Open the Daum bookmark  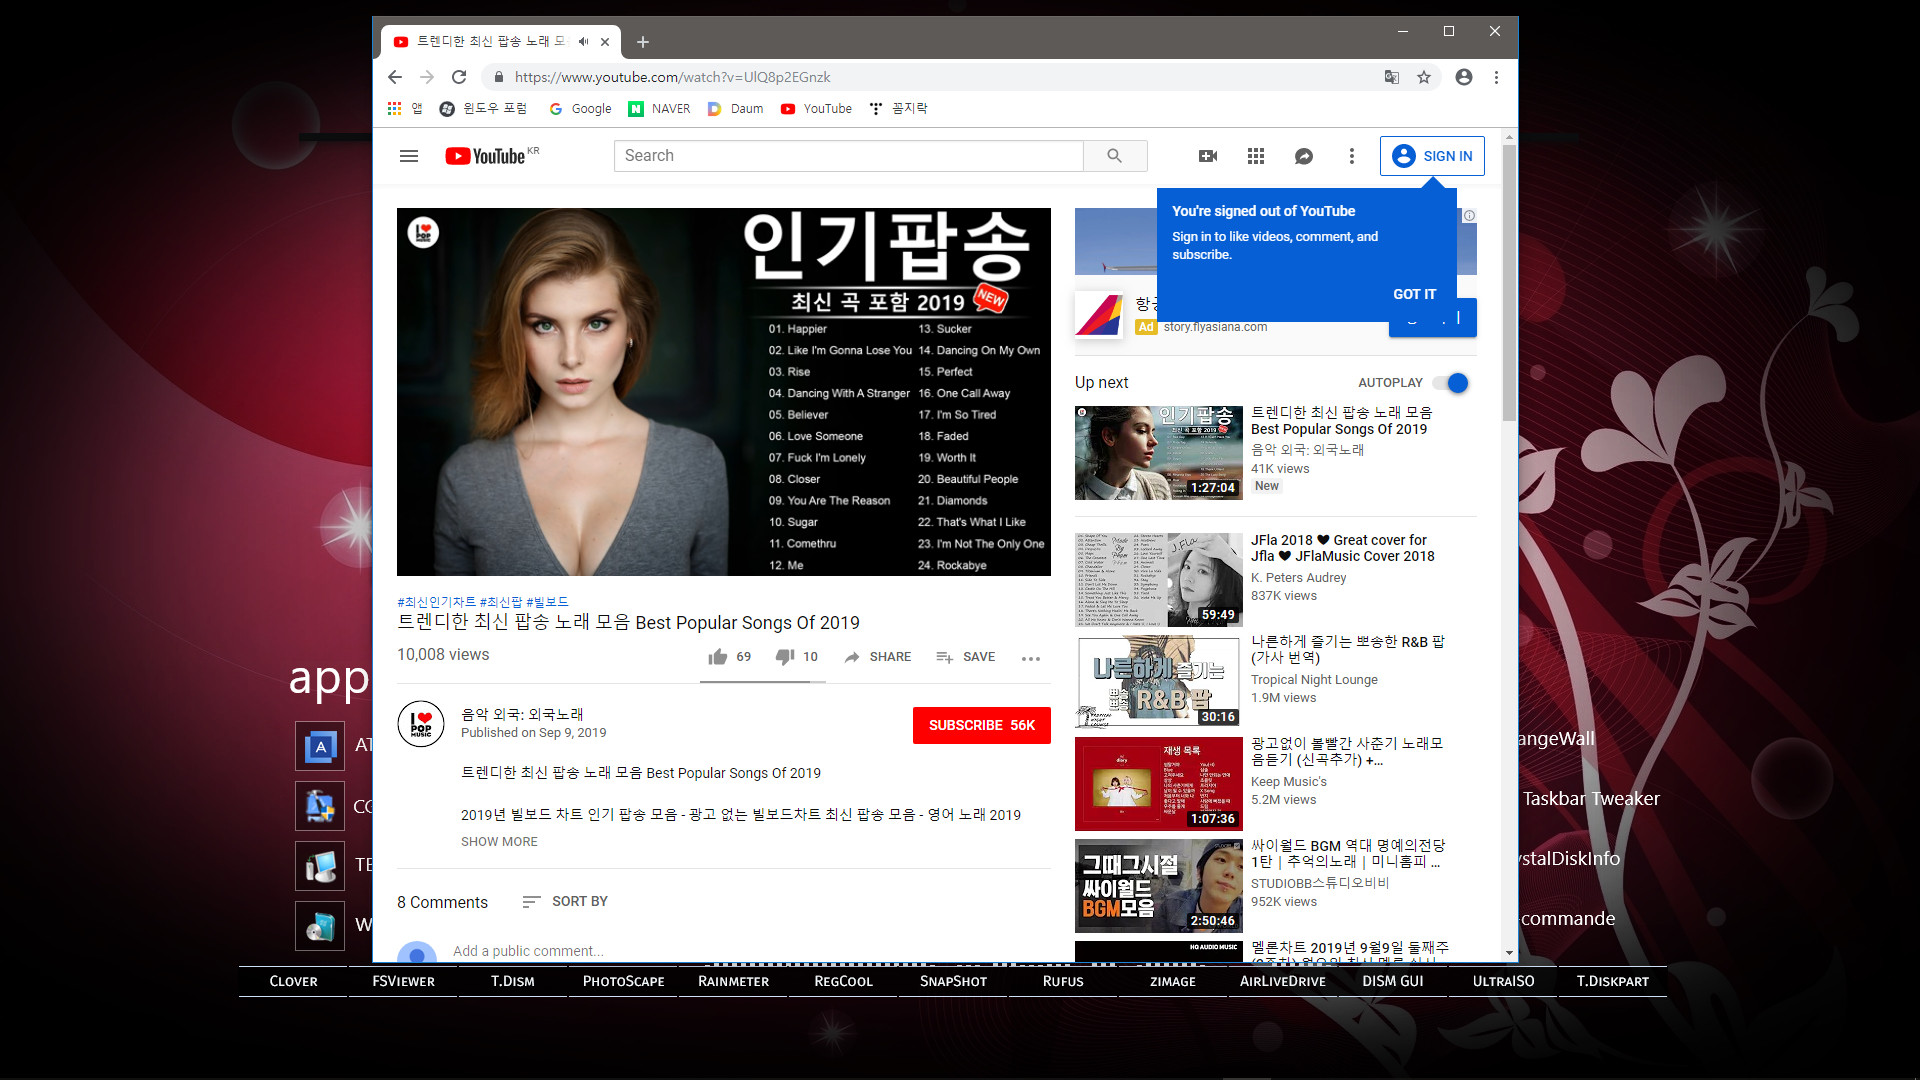[x=735, y=109]
